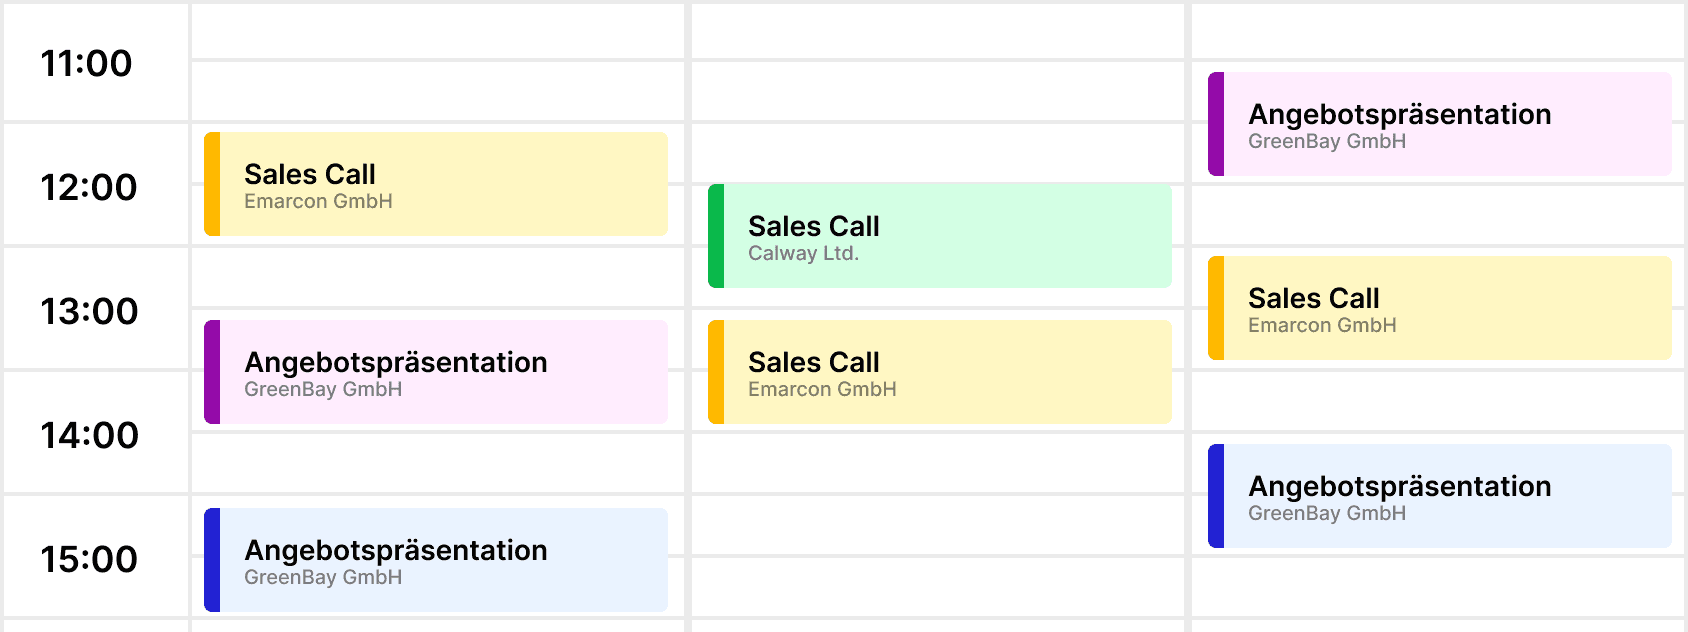Screen dimensions: 1688x632
Task: Open the Emarcon Sales Call starting at 12:00
Action: pyautogui.click(x=436, y=184)
